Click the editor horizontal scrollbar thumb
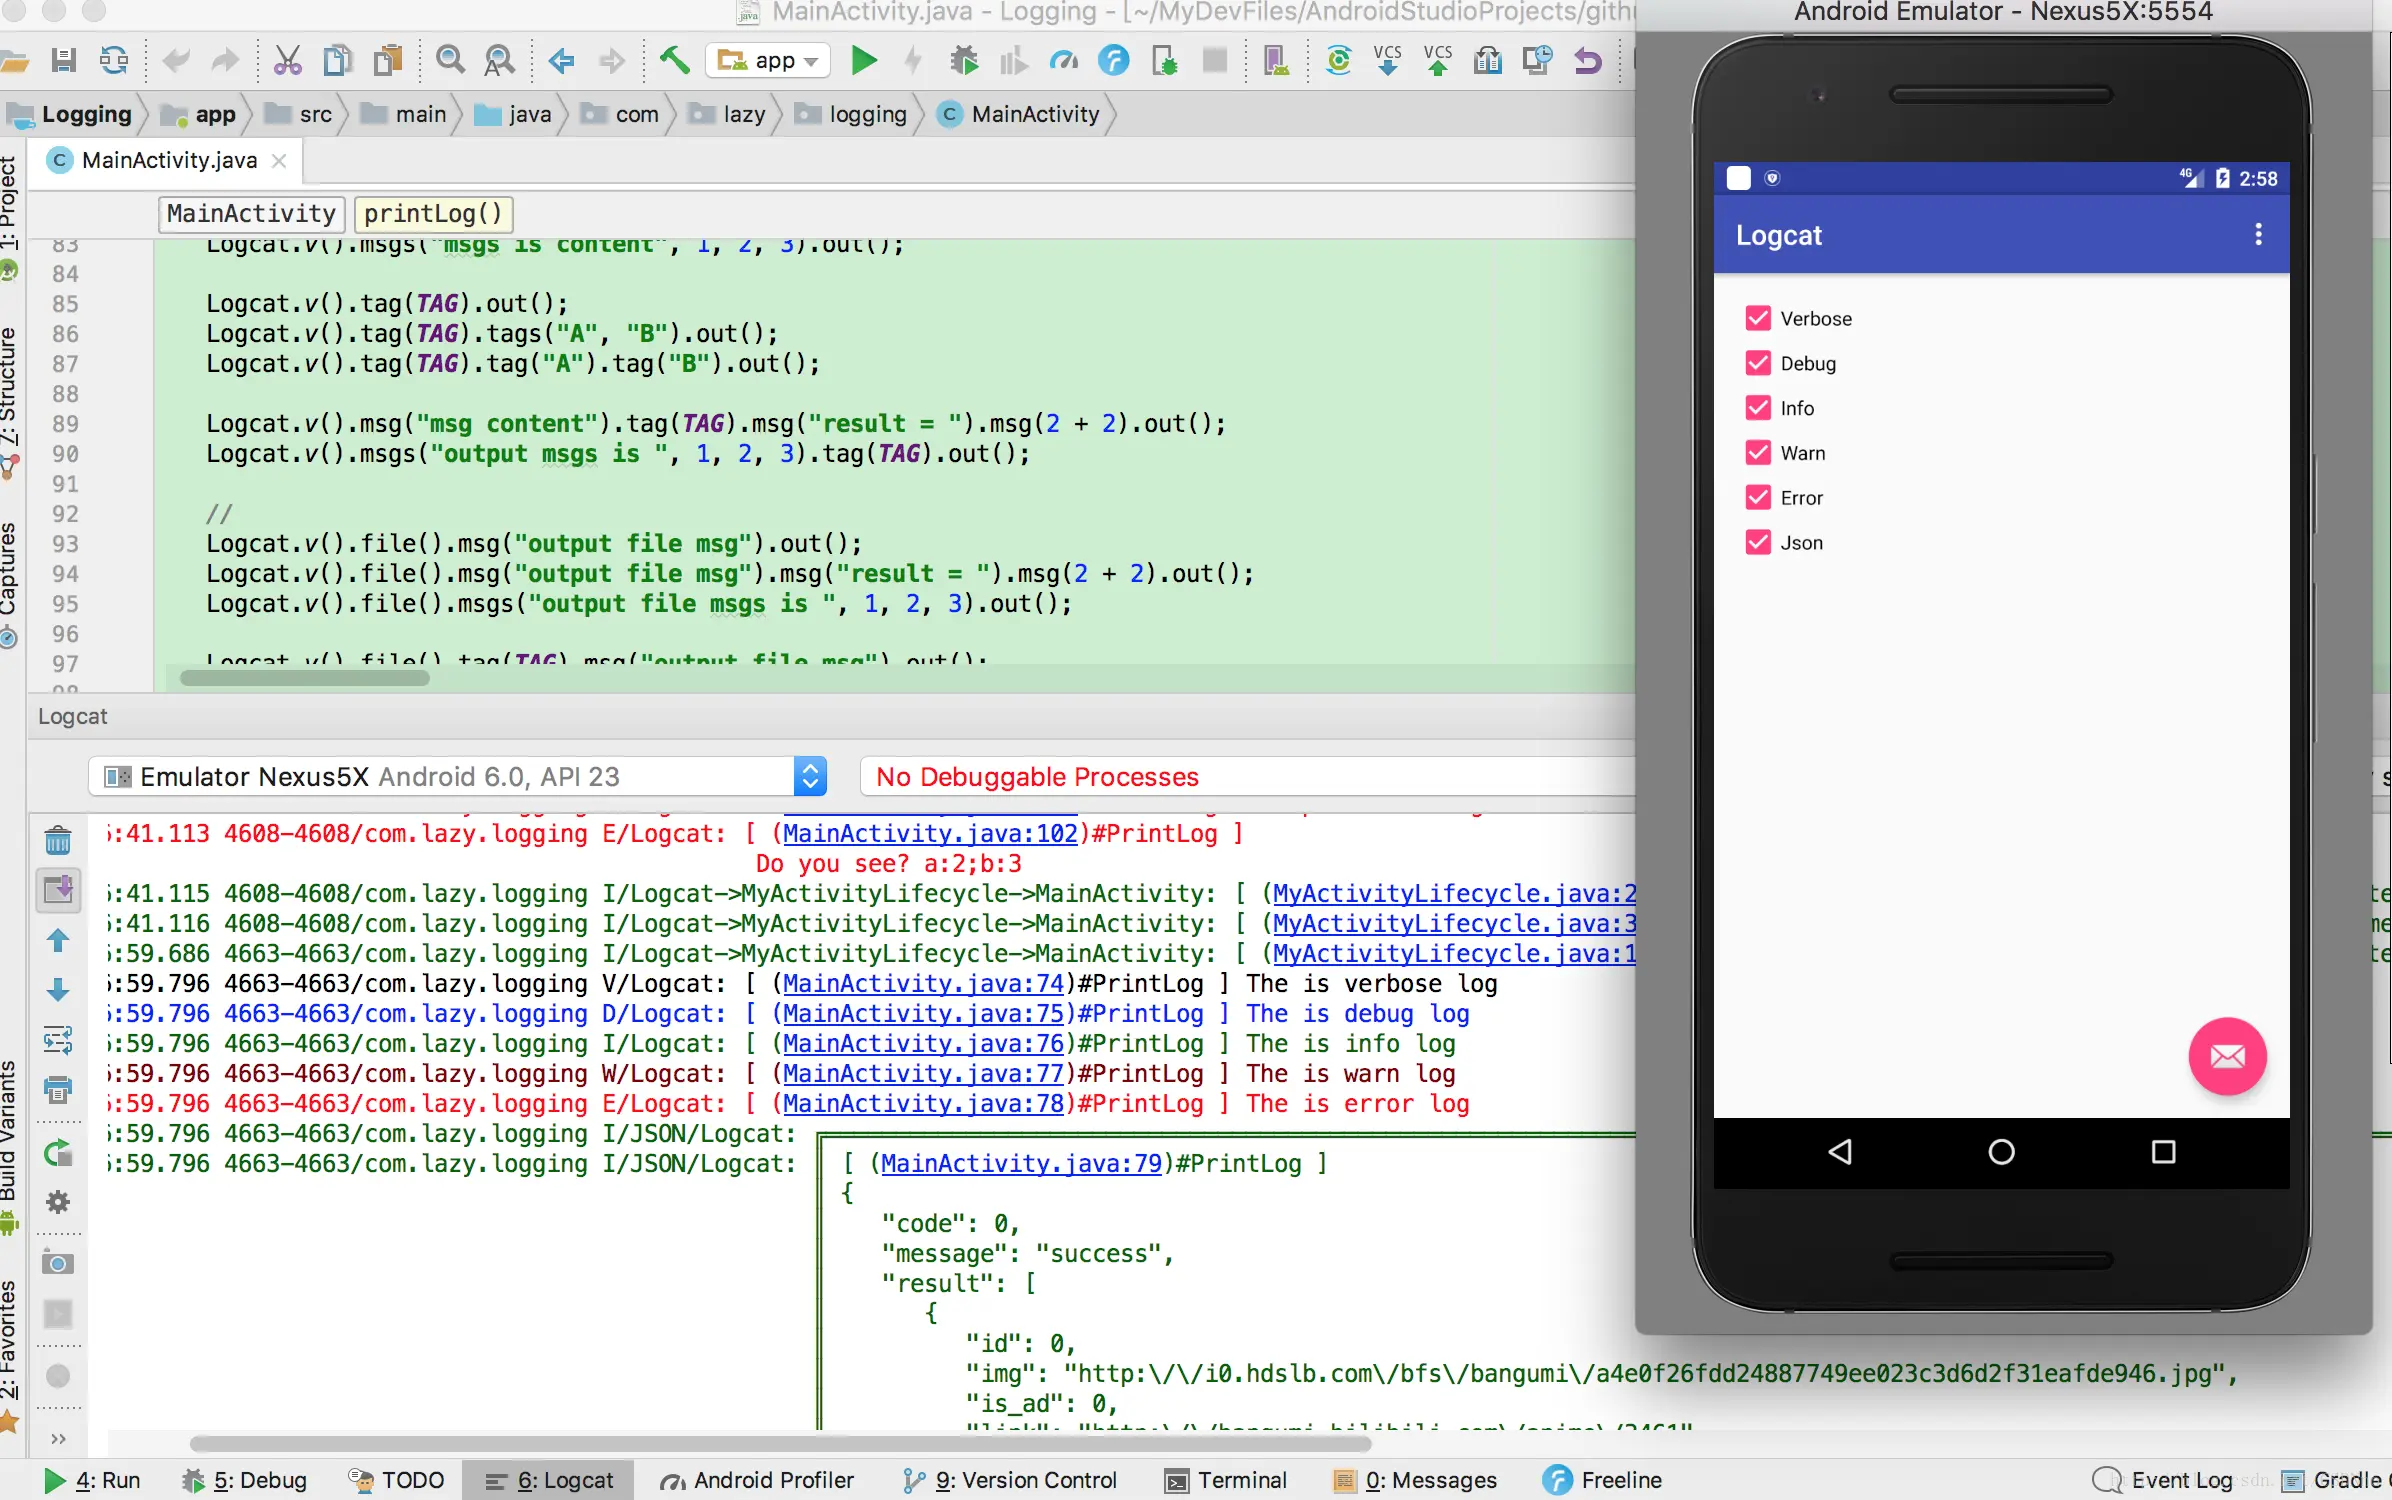Viewport: 2392px width, 1500px height. (304, 678)
